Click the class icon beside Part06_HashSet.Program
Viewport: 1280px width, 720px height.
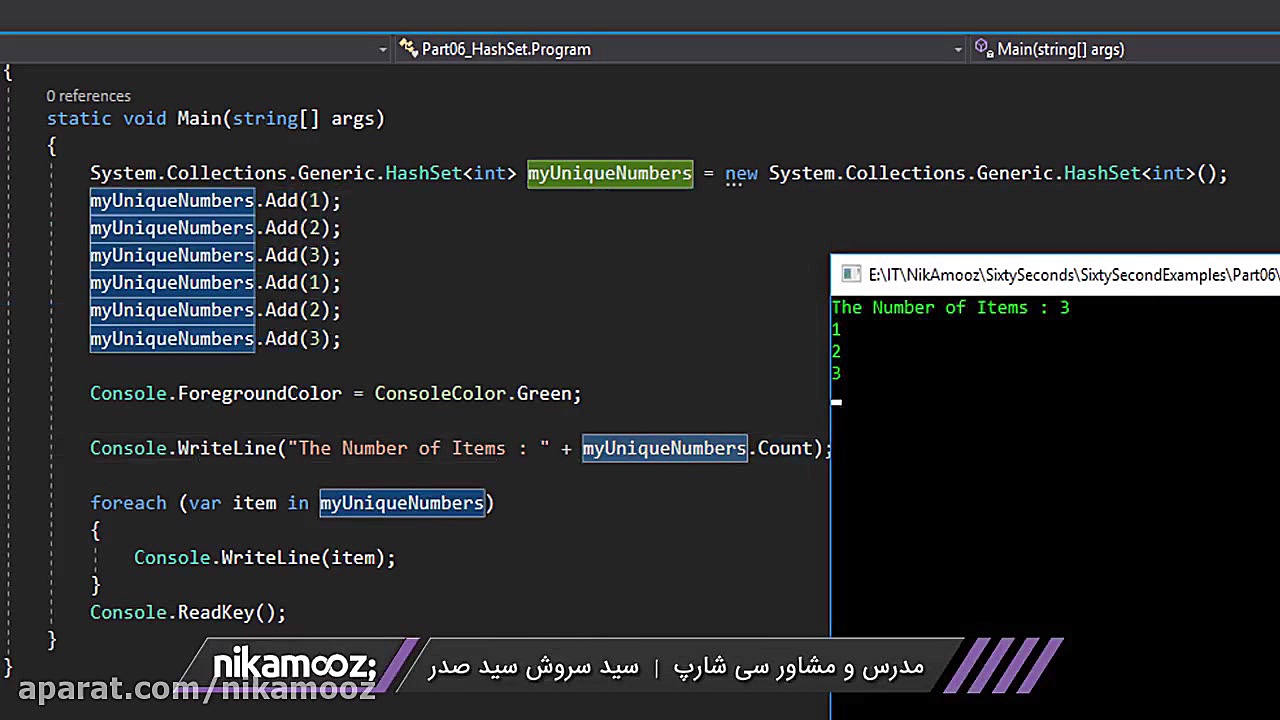[408, 48]
